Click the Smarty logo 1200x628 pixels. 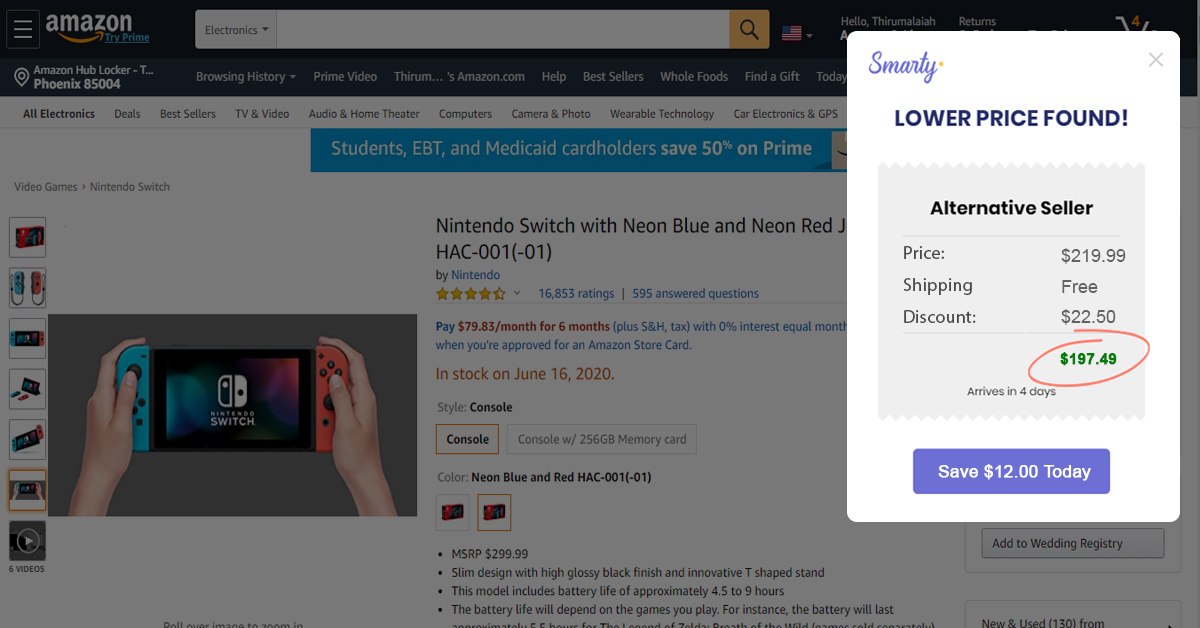pyautogui.click(x=906, y=66)
